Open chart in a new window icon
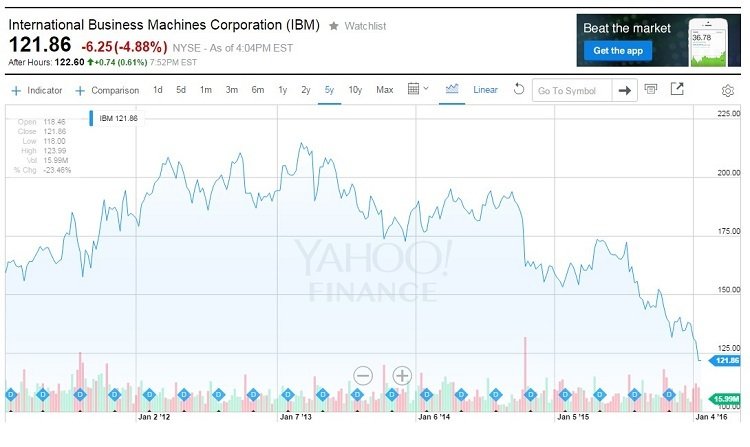The height and width of the screenshot is (447, 750). [677, 90]
